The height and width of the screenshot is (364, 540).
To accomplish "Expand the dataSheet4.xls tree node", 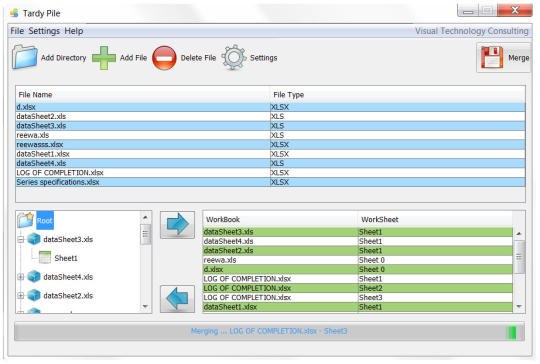I will point(21,277).
